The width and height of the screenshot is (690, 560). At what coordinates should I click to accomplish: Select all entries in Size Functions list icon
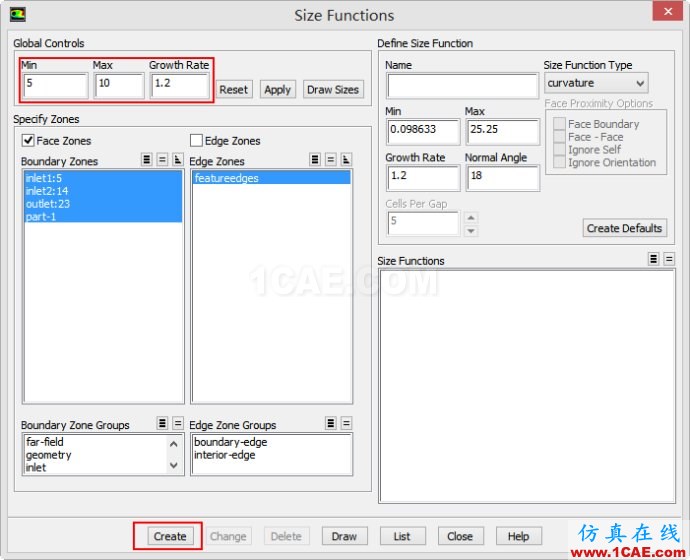point(654,259)
